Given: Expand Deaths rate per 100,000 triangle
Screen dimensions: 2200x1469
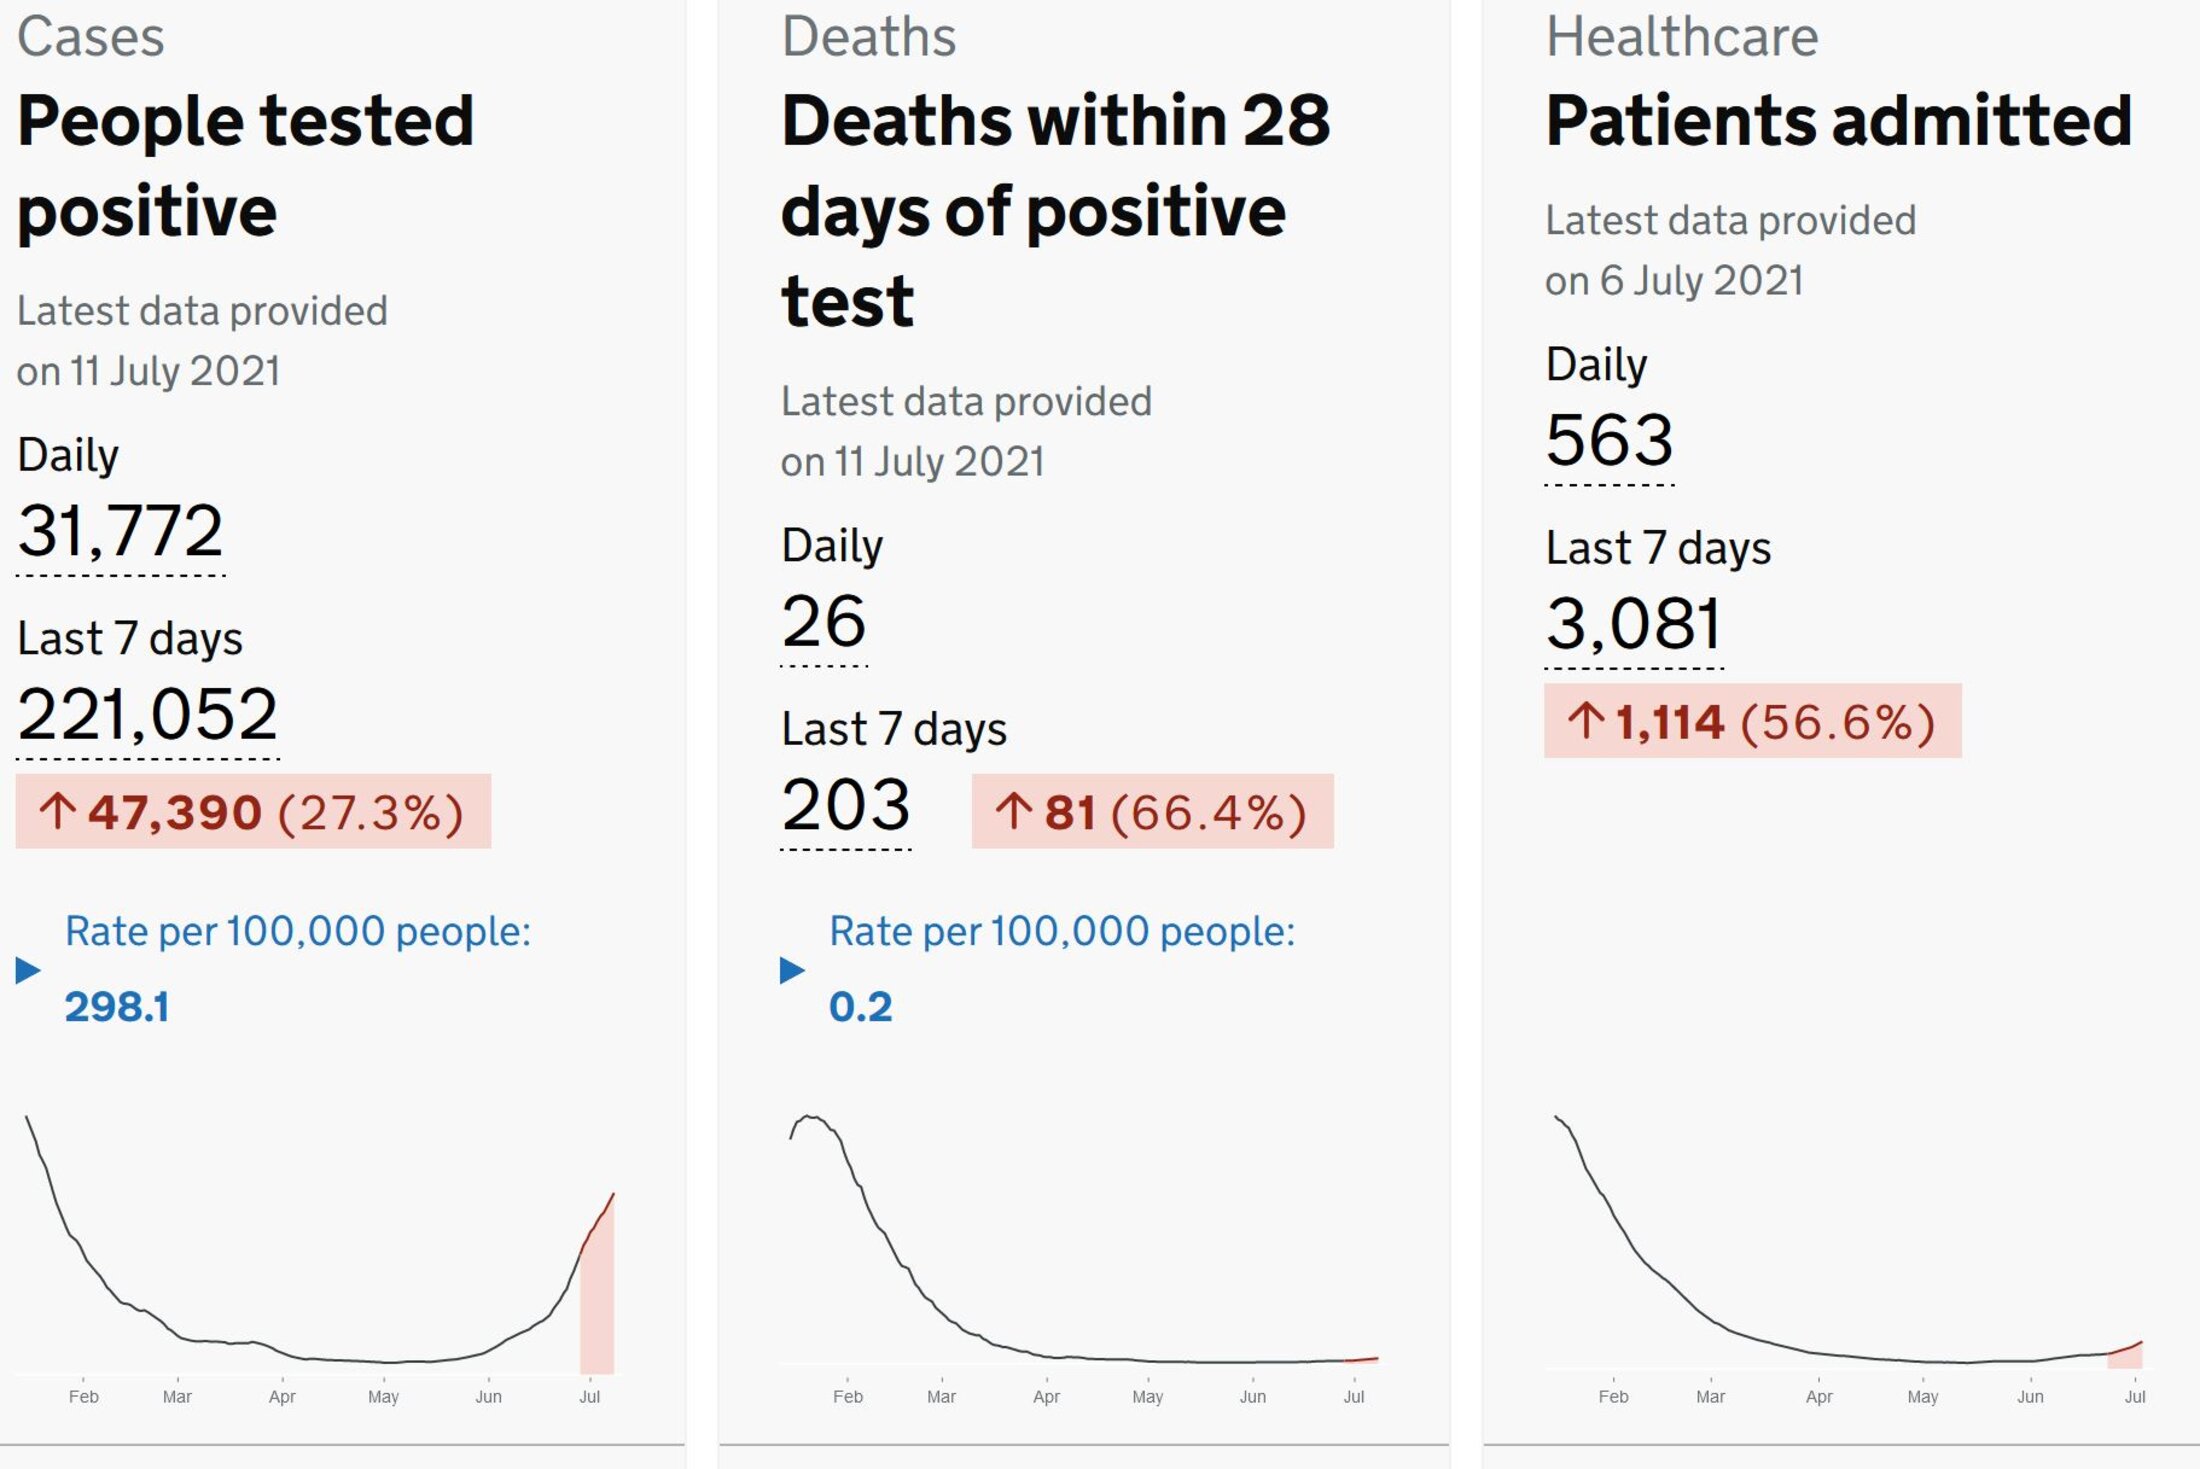Looking at the screenshot, I should click(x=792, y=970).
